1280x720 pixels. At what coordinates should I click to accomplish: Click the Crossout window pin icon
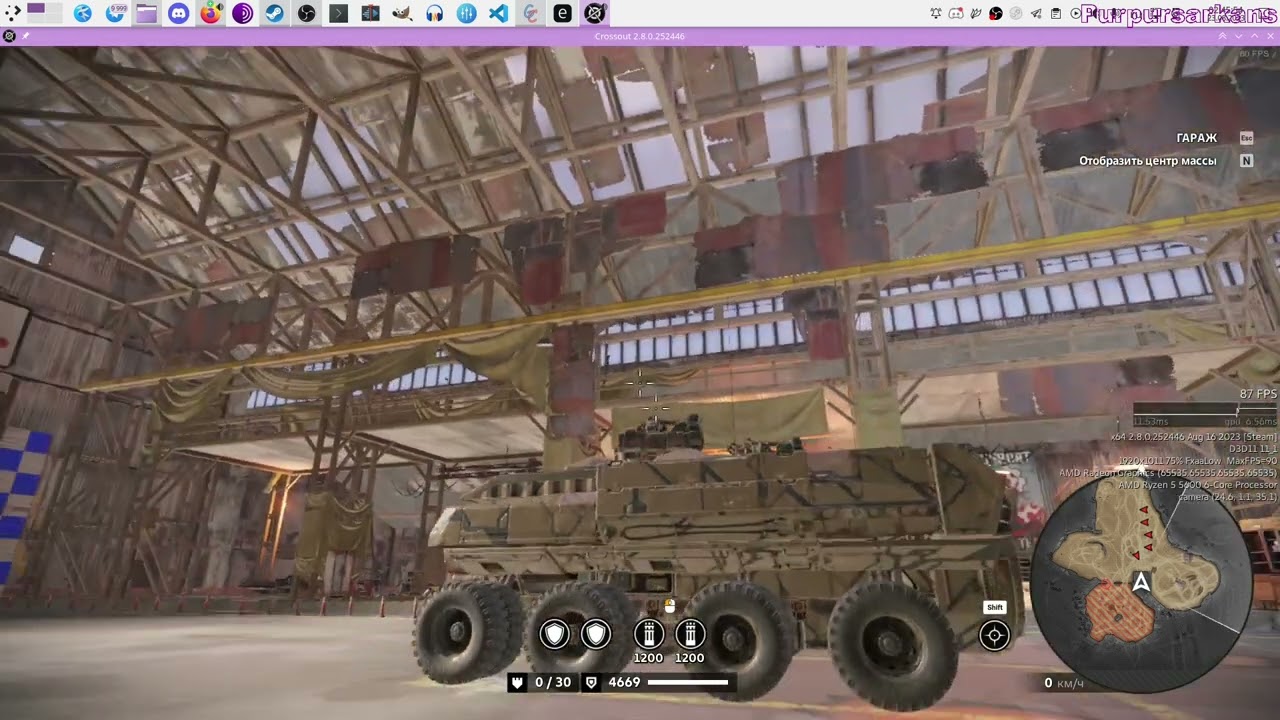point(26,36)
